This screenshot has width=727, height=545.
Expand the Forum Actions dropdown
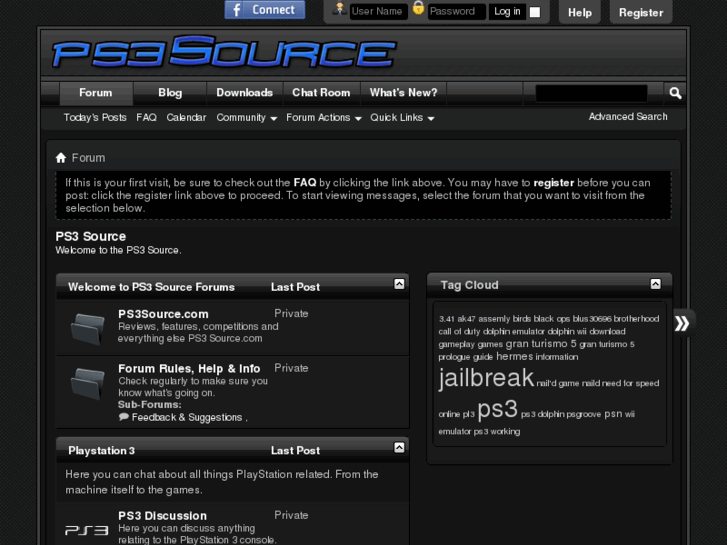(x=323, y=118)
